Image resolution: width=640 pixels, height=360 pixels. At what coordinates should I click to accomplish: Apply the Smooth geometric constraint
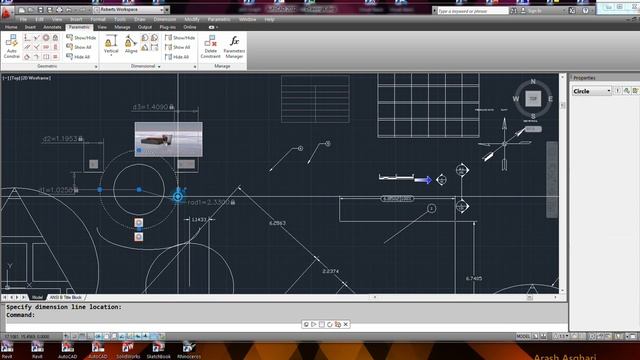pos(36,56)
